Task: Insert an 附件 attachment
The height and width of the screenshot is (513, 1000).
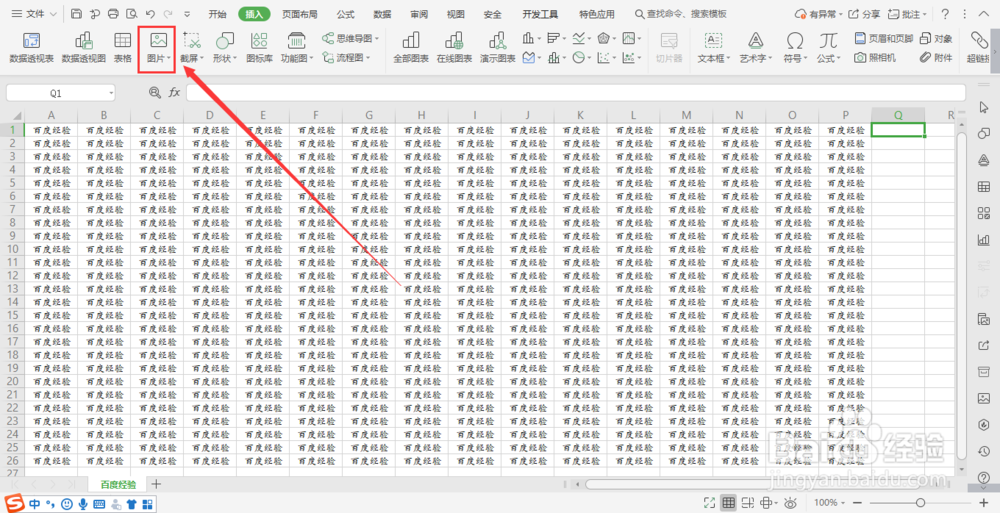Action: [936, 57]
